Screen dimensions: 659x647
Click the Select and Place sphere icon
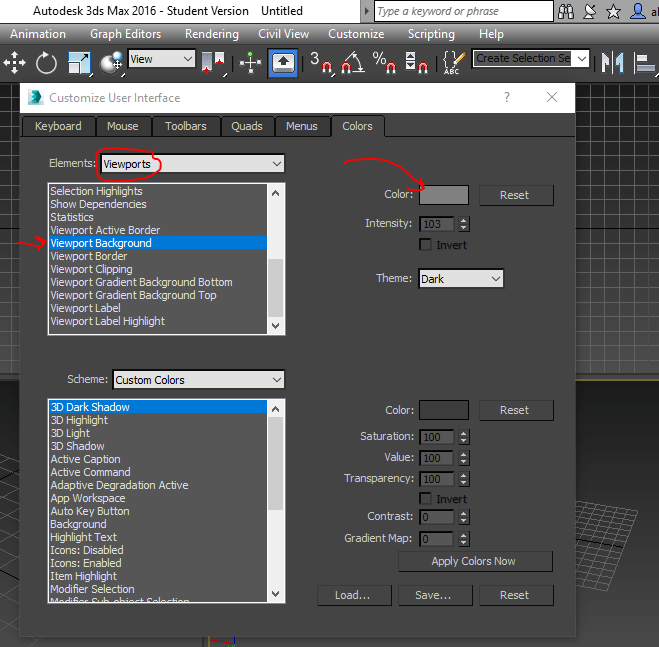coord(111,63)
